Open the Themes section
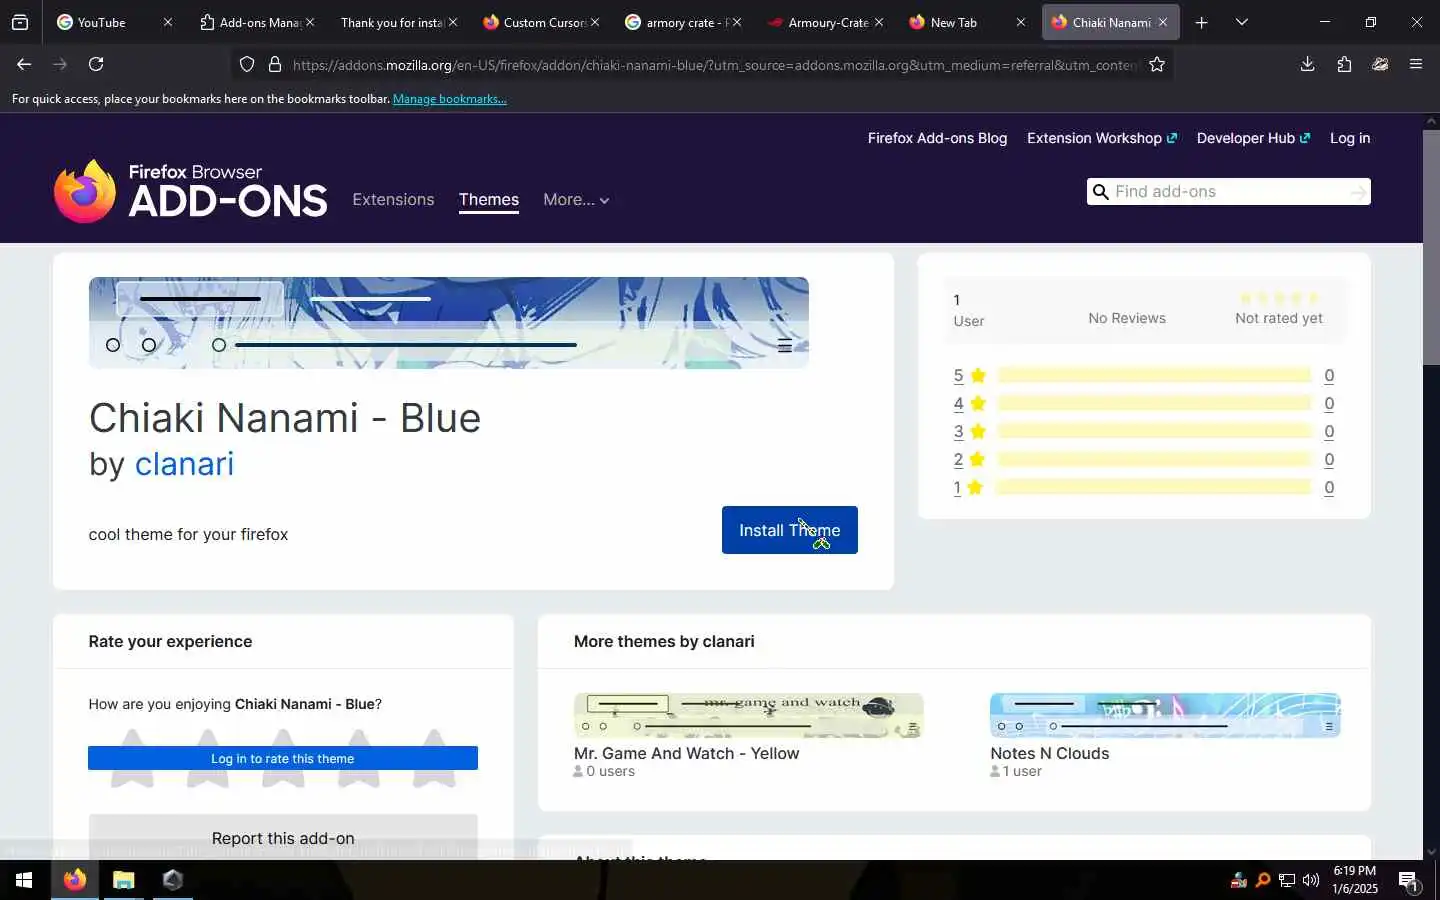The height and width of the screenshot is (900, 1440). (x=489, y=199)
